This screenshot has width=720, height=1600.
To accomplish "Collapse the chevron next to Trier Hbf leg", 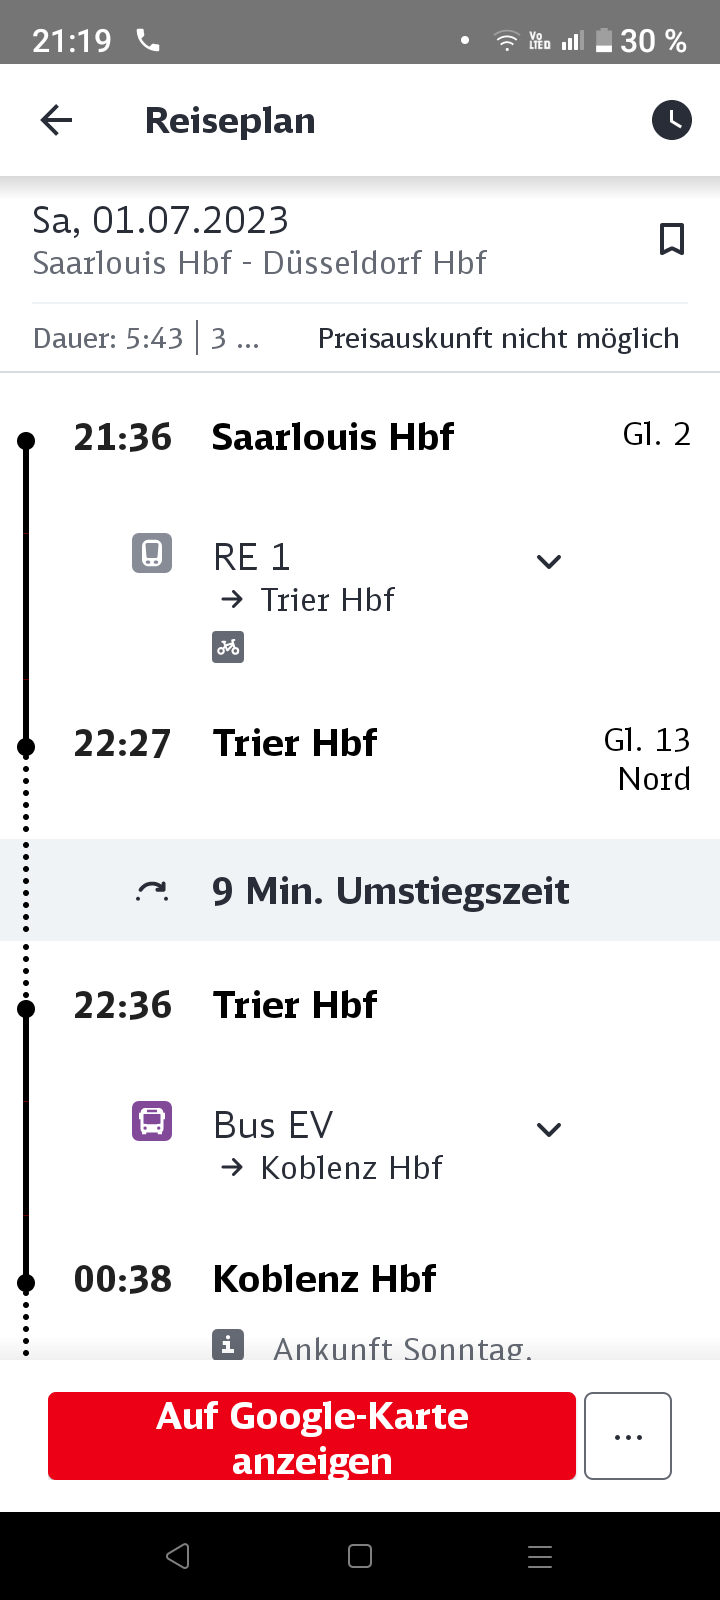I will (548, 561).
